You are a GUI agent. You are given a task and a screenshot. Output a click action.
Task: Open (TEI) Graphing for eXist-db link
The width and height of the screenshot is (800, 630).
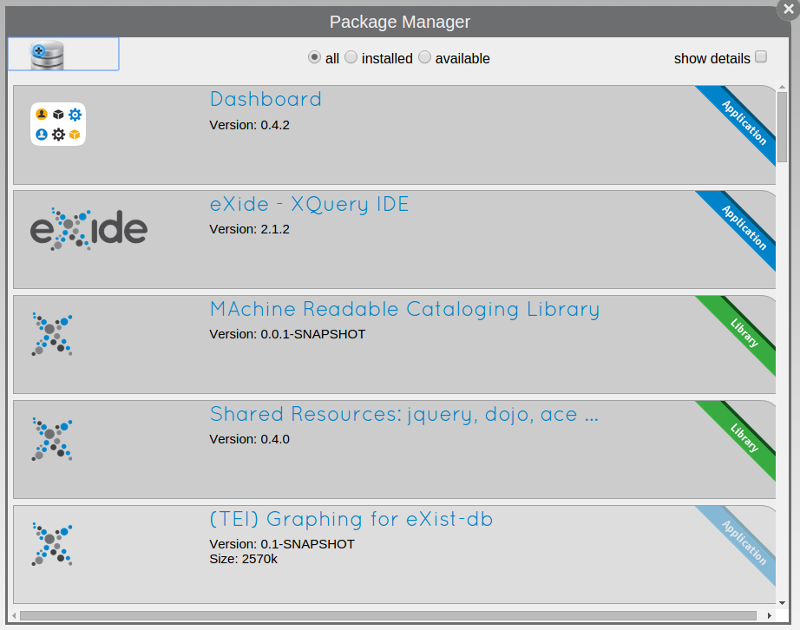click(x=352, y=519)
